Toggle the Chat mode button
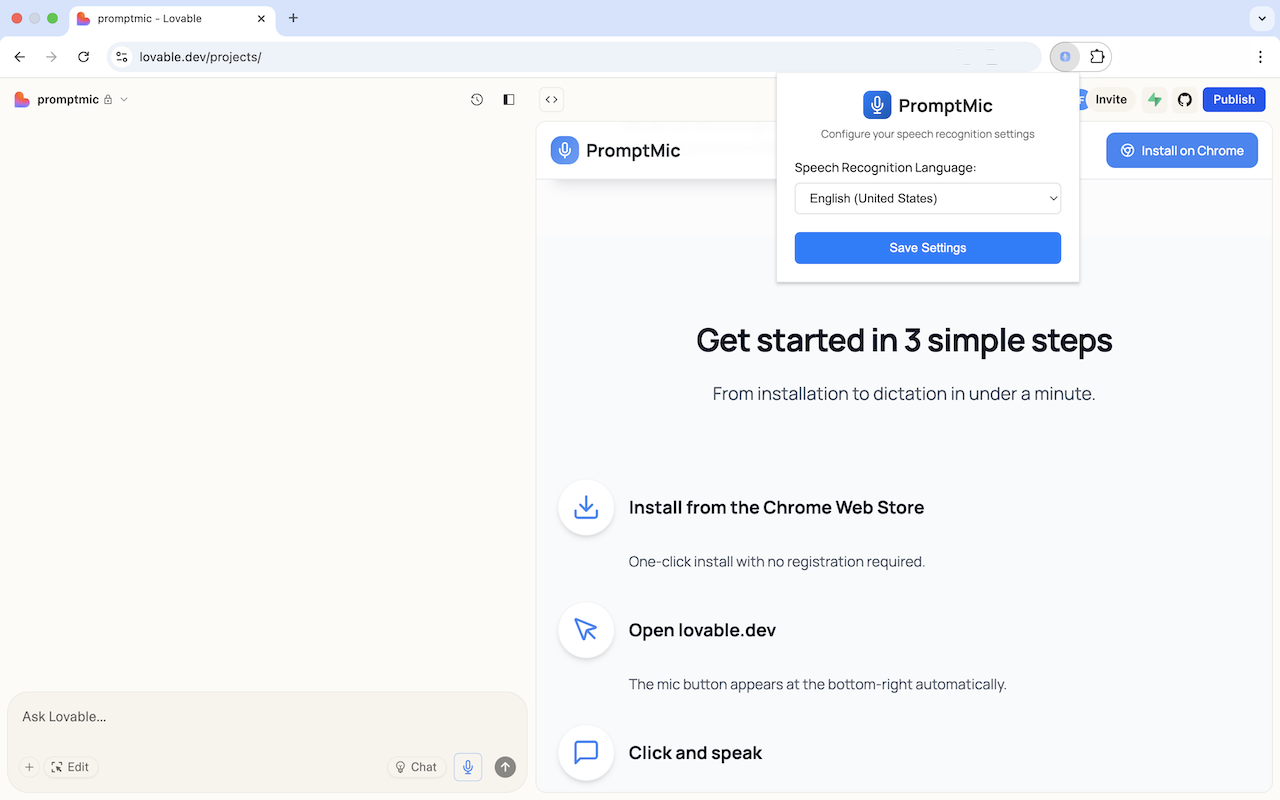This screenshot has width=1280, height=800. [417, 767]
